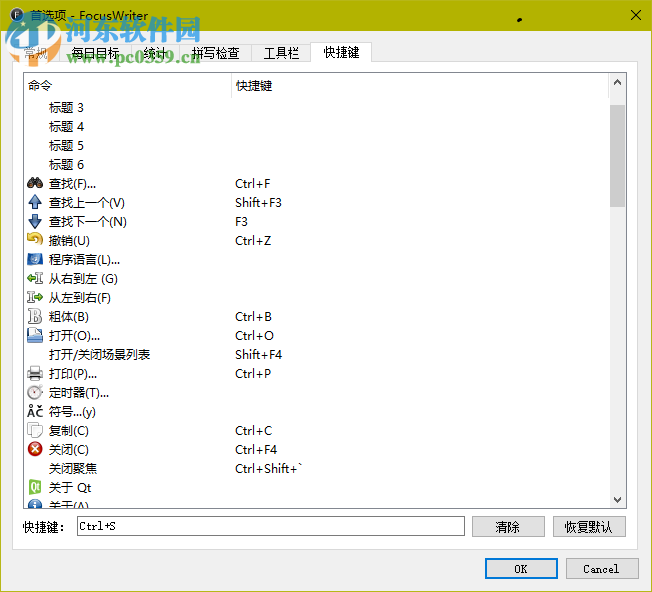Close the preferences dialog window
The image size is (652, 592).
(635, 15)
